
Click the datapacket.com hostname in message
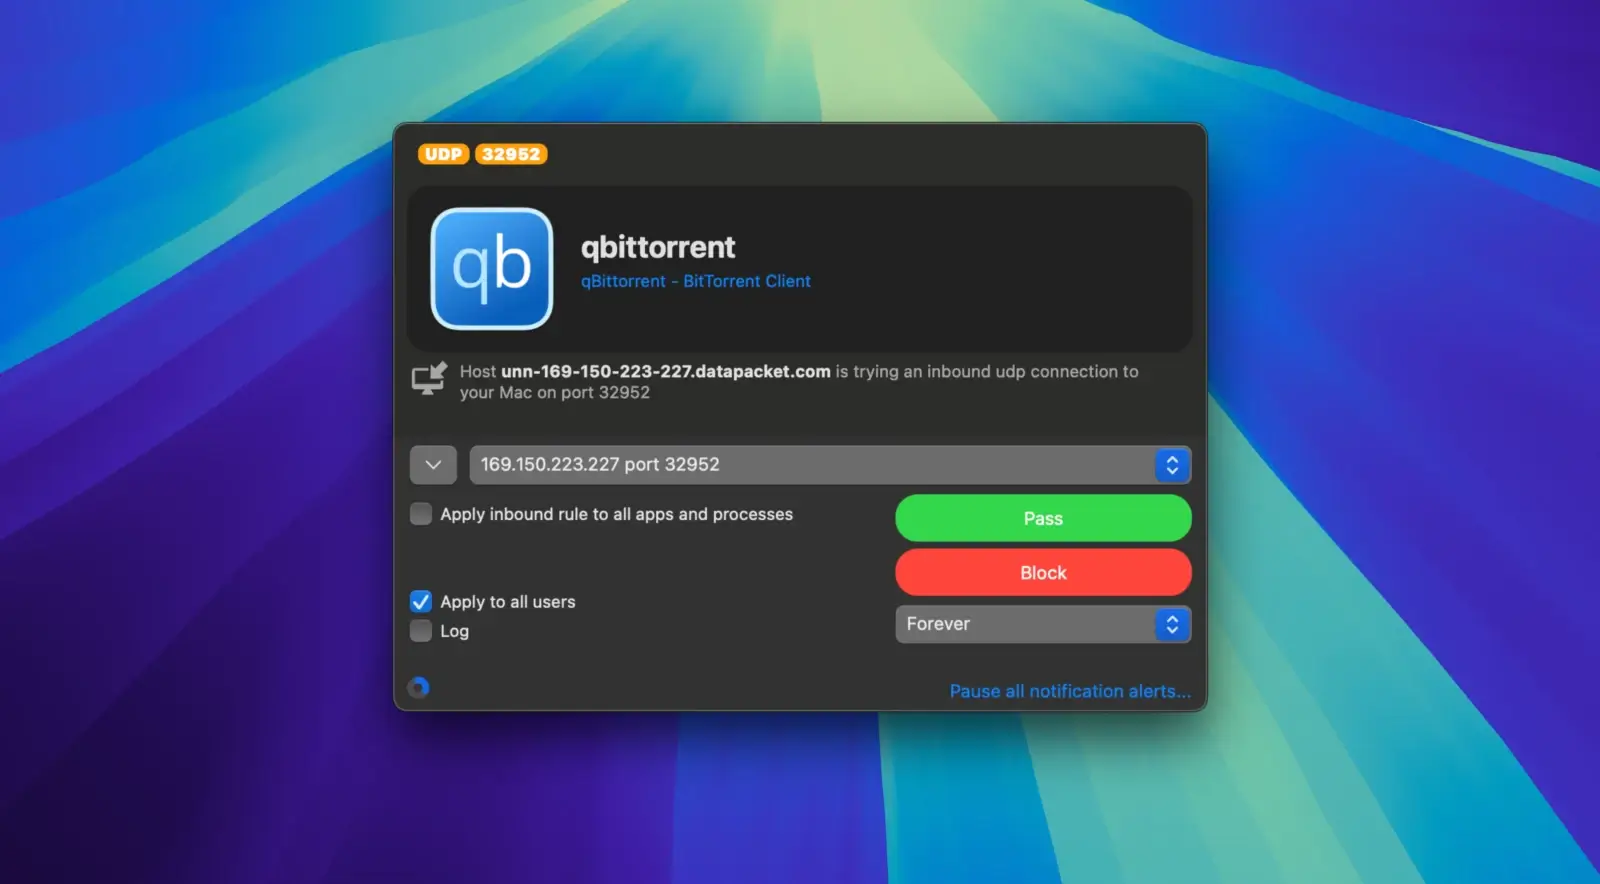pyautogui.click(x=665, y=371)
